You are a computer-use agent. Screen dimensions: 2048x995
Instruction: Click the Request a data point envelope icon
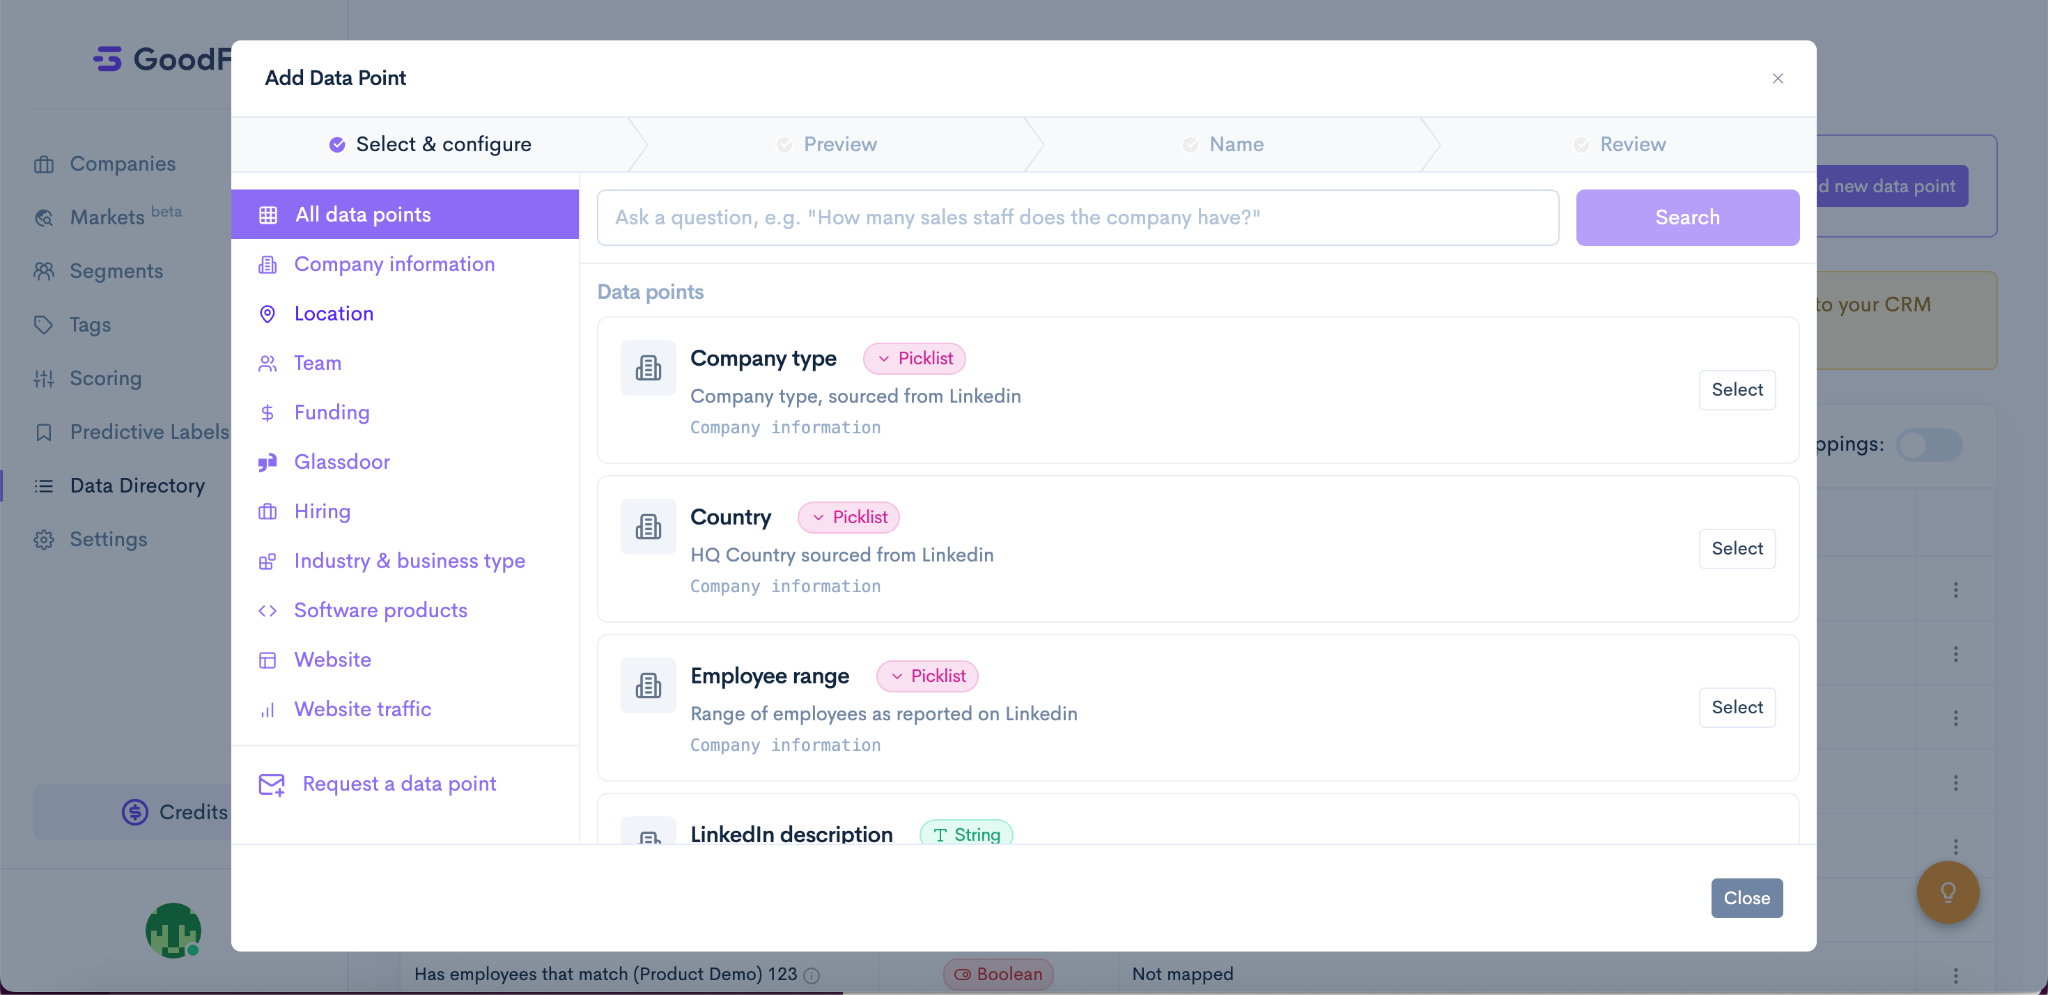[x=271, y=785]
